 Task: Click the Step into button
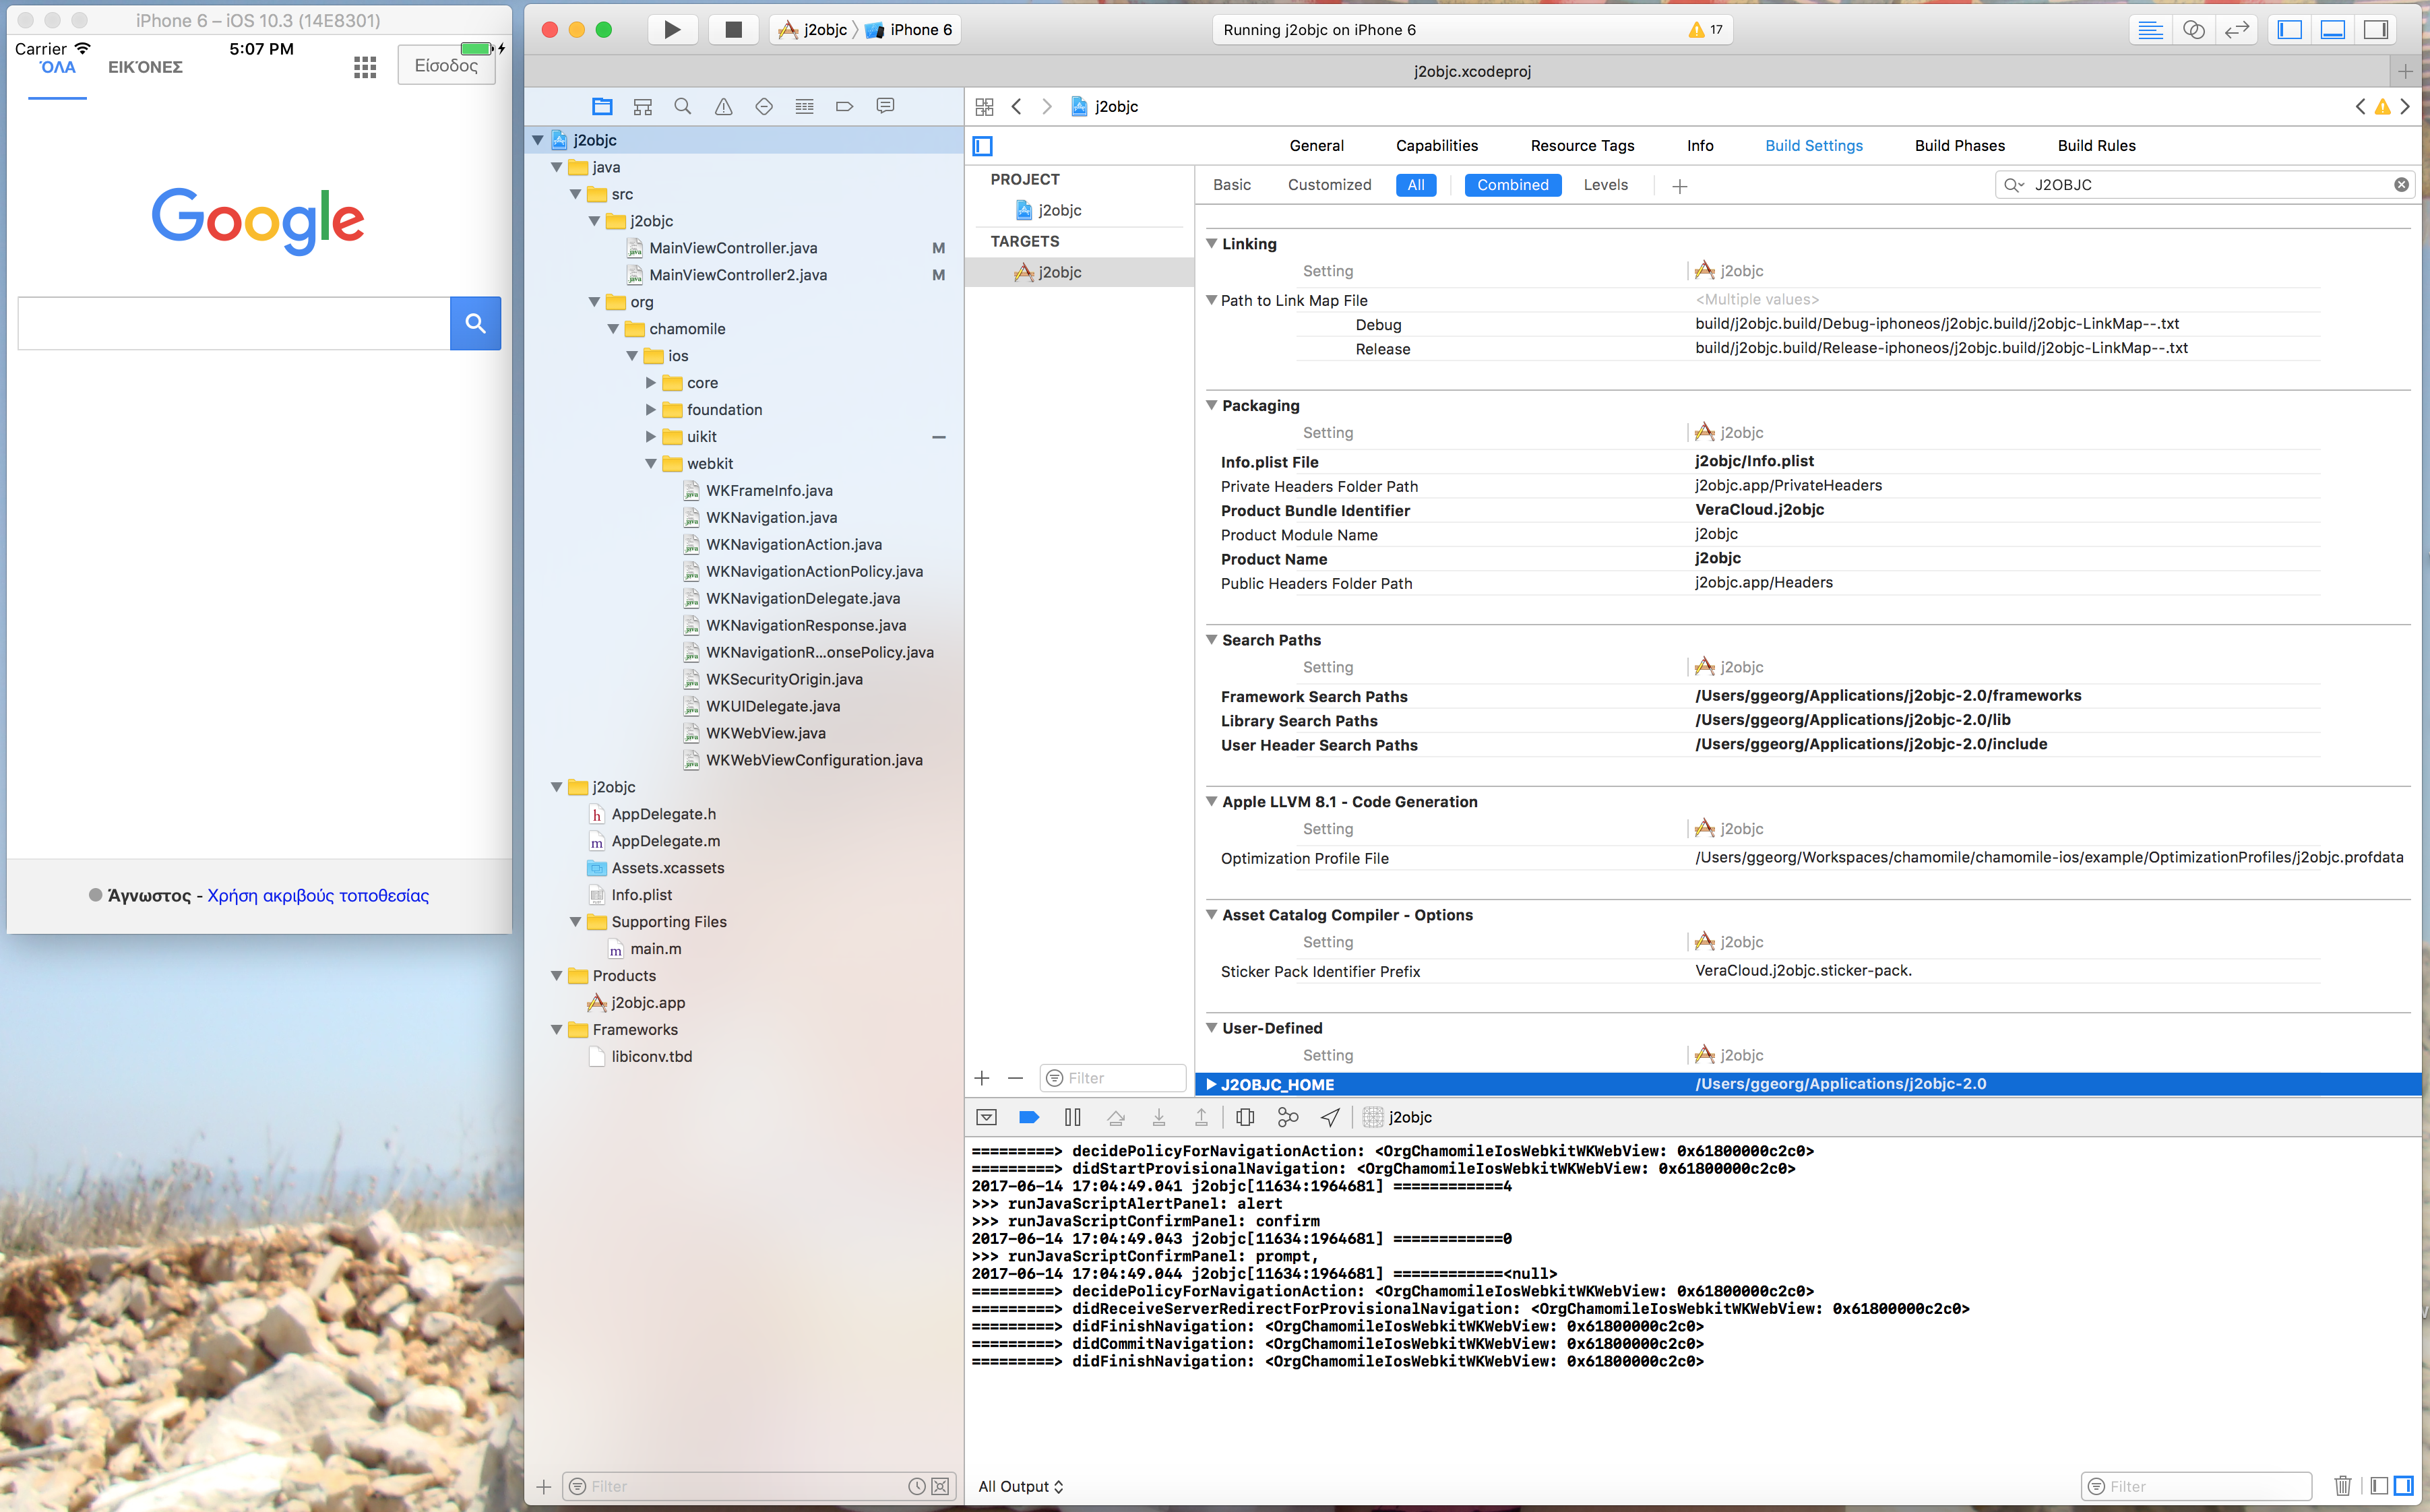(1159, 1117)
